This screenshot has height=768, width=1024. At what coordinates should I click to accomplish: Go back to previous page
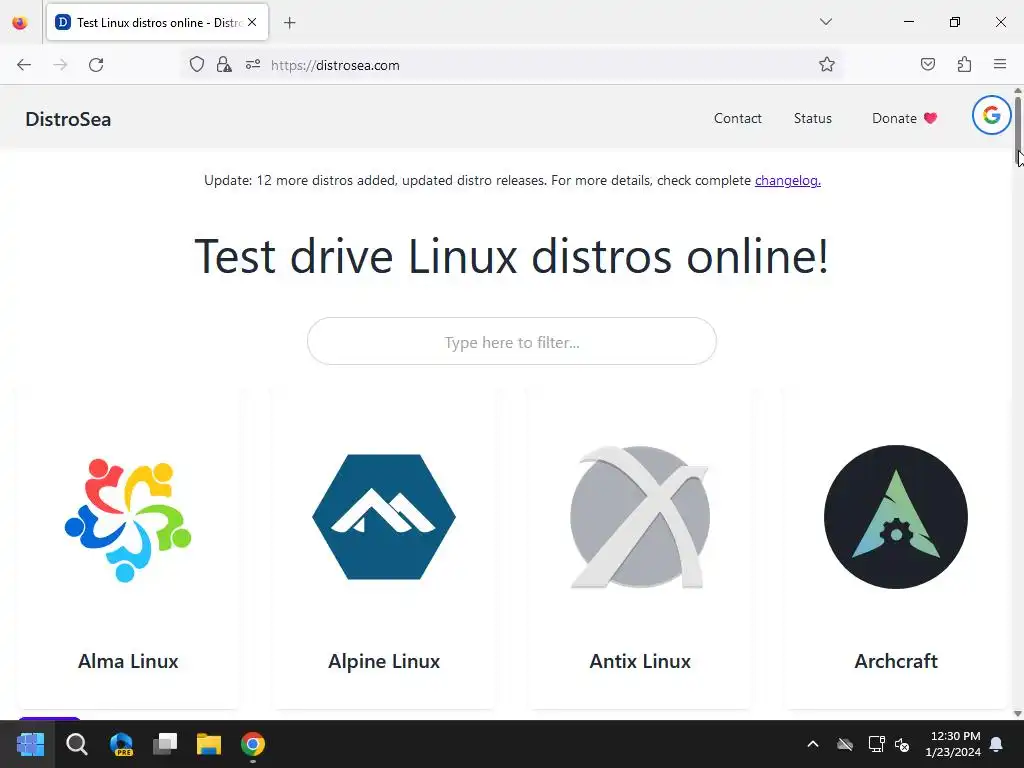tap(24, 65)
